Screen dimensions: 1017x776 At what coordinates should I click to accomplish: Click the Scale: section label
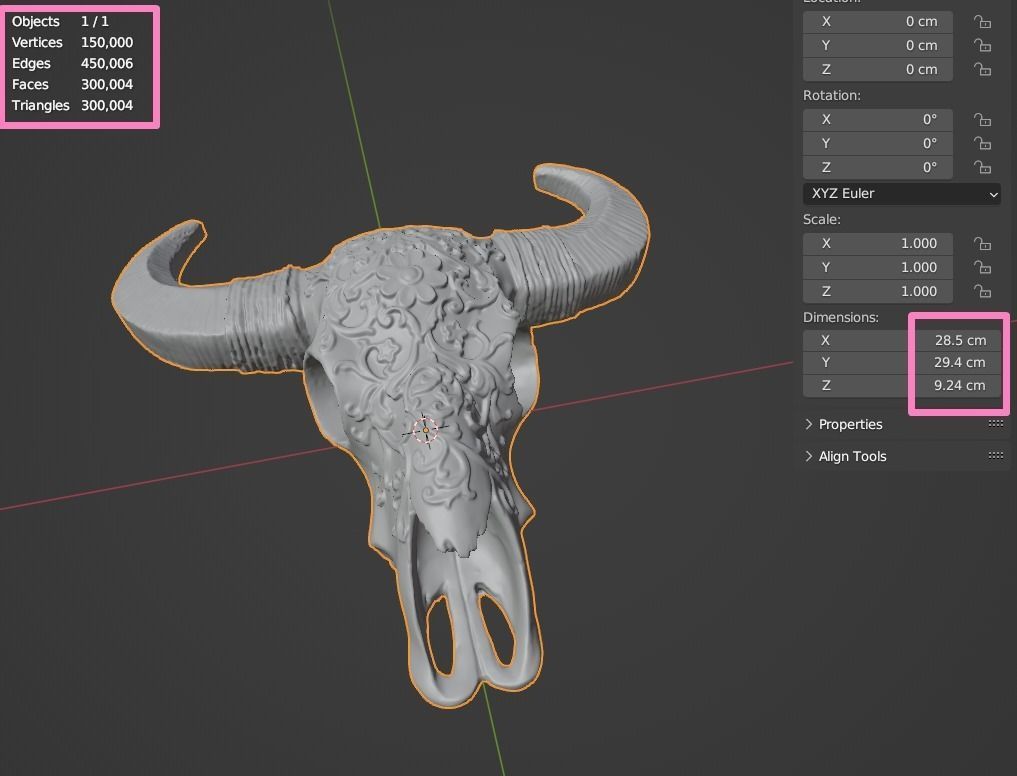click(821, 219)
